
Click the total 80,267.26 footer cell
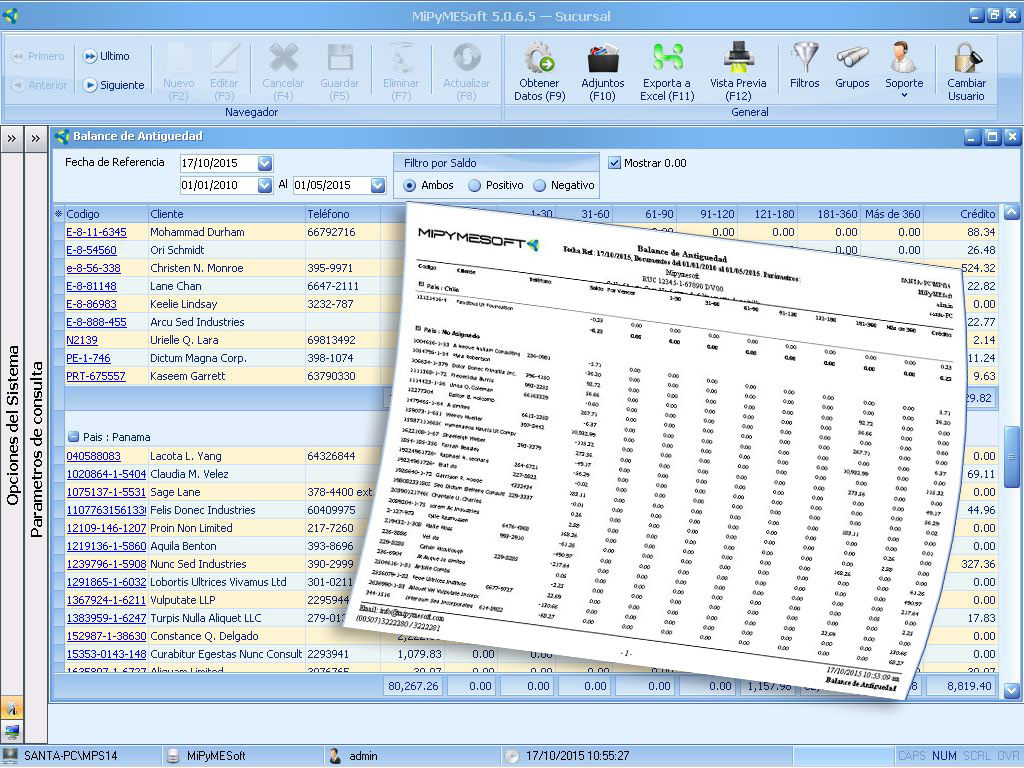(413, 686)
